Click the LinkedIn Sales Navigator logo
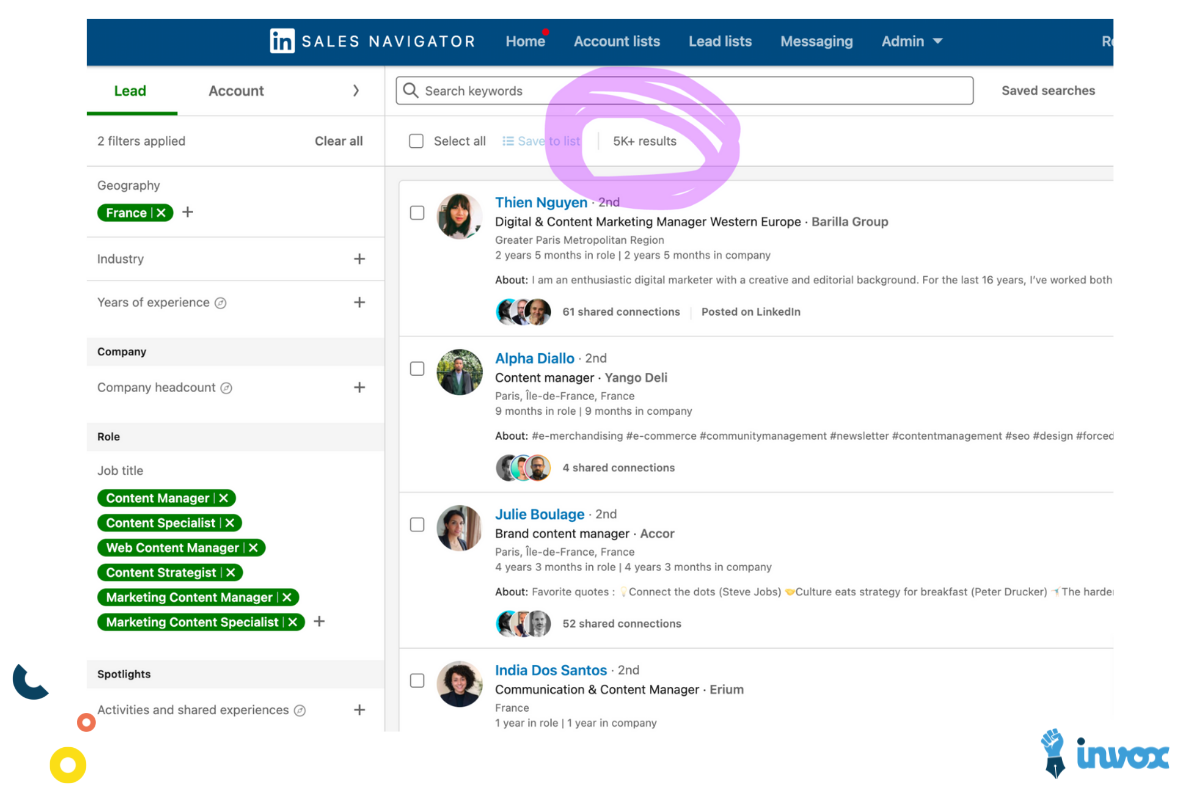The image size is (1200, 800). pyautogui.click(x=372, y=41)
